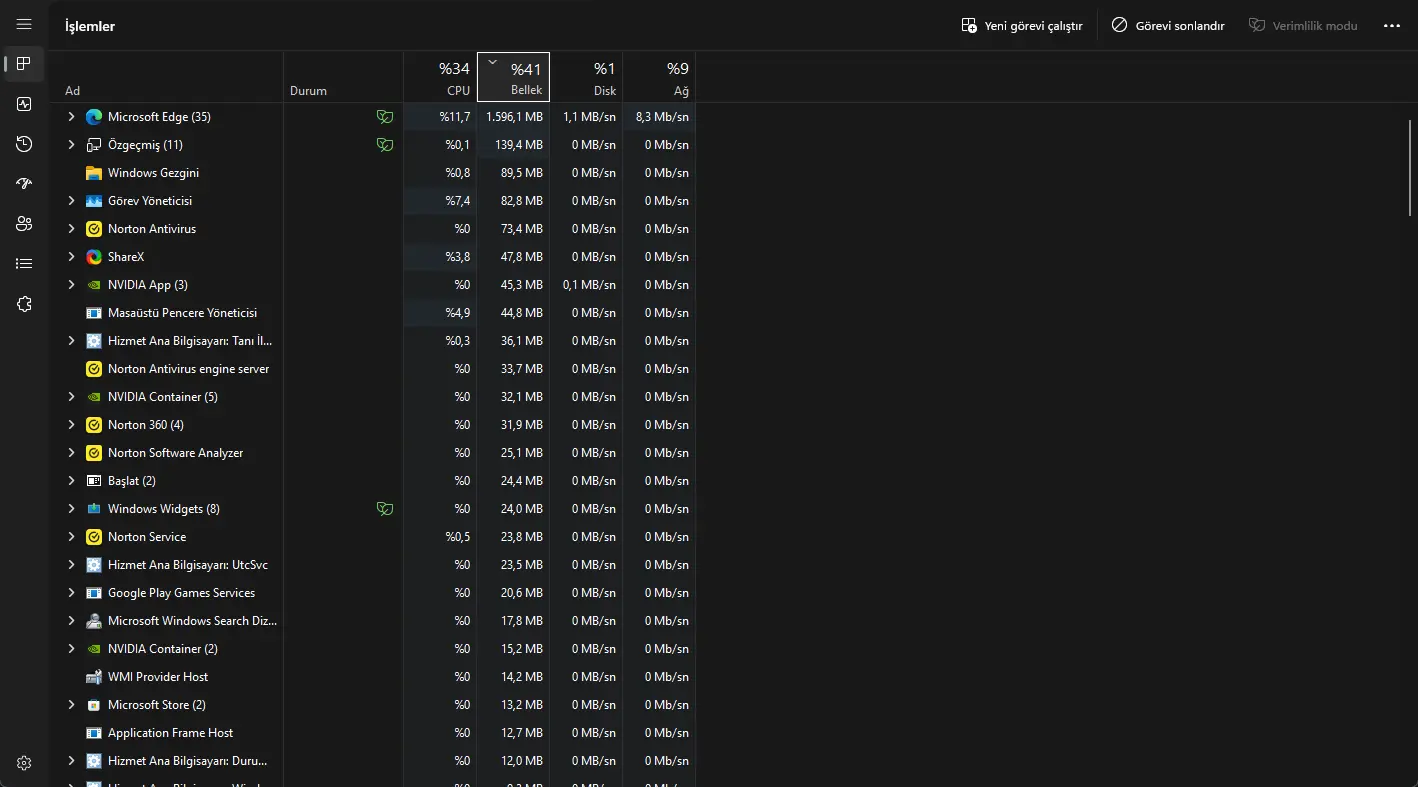1418x787 pixels.
Task: Sort by the CPU column header
Action: coord(440,77)
